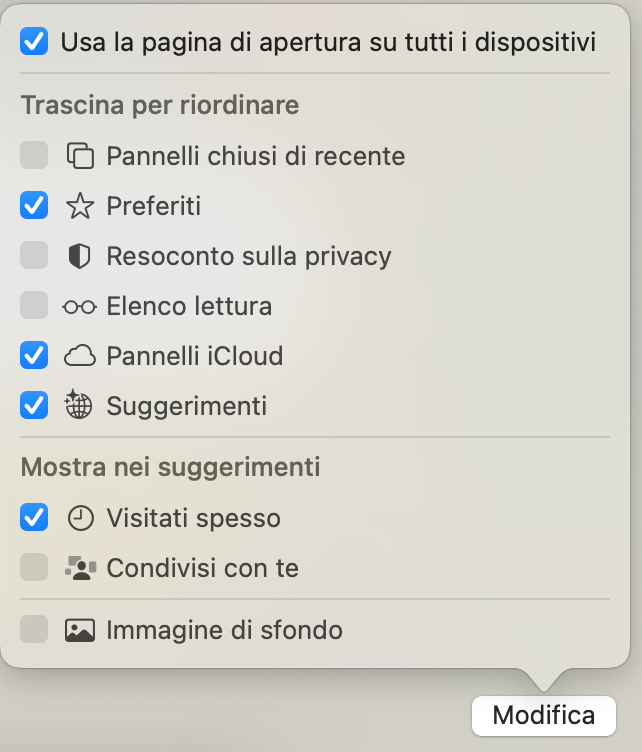The width and height of the screenshot is (642, 752).
Task: Enable the Pannelli chiusi di recente checkbox
Action: click(34, 156)
